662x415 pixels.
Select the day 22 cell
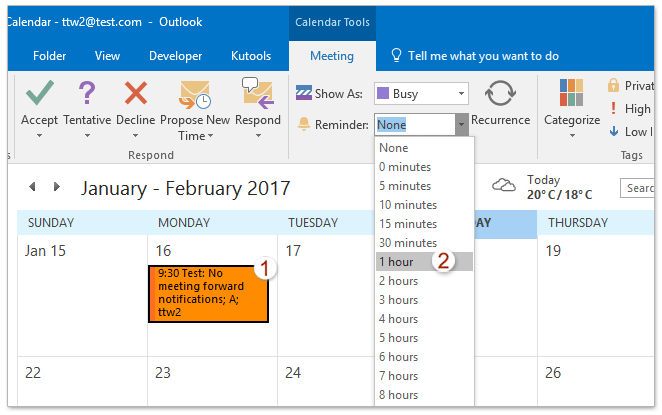[x=82, y=381]
